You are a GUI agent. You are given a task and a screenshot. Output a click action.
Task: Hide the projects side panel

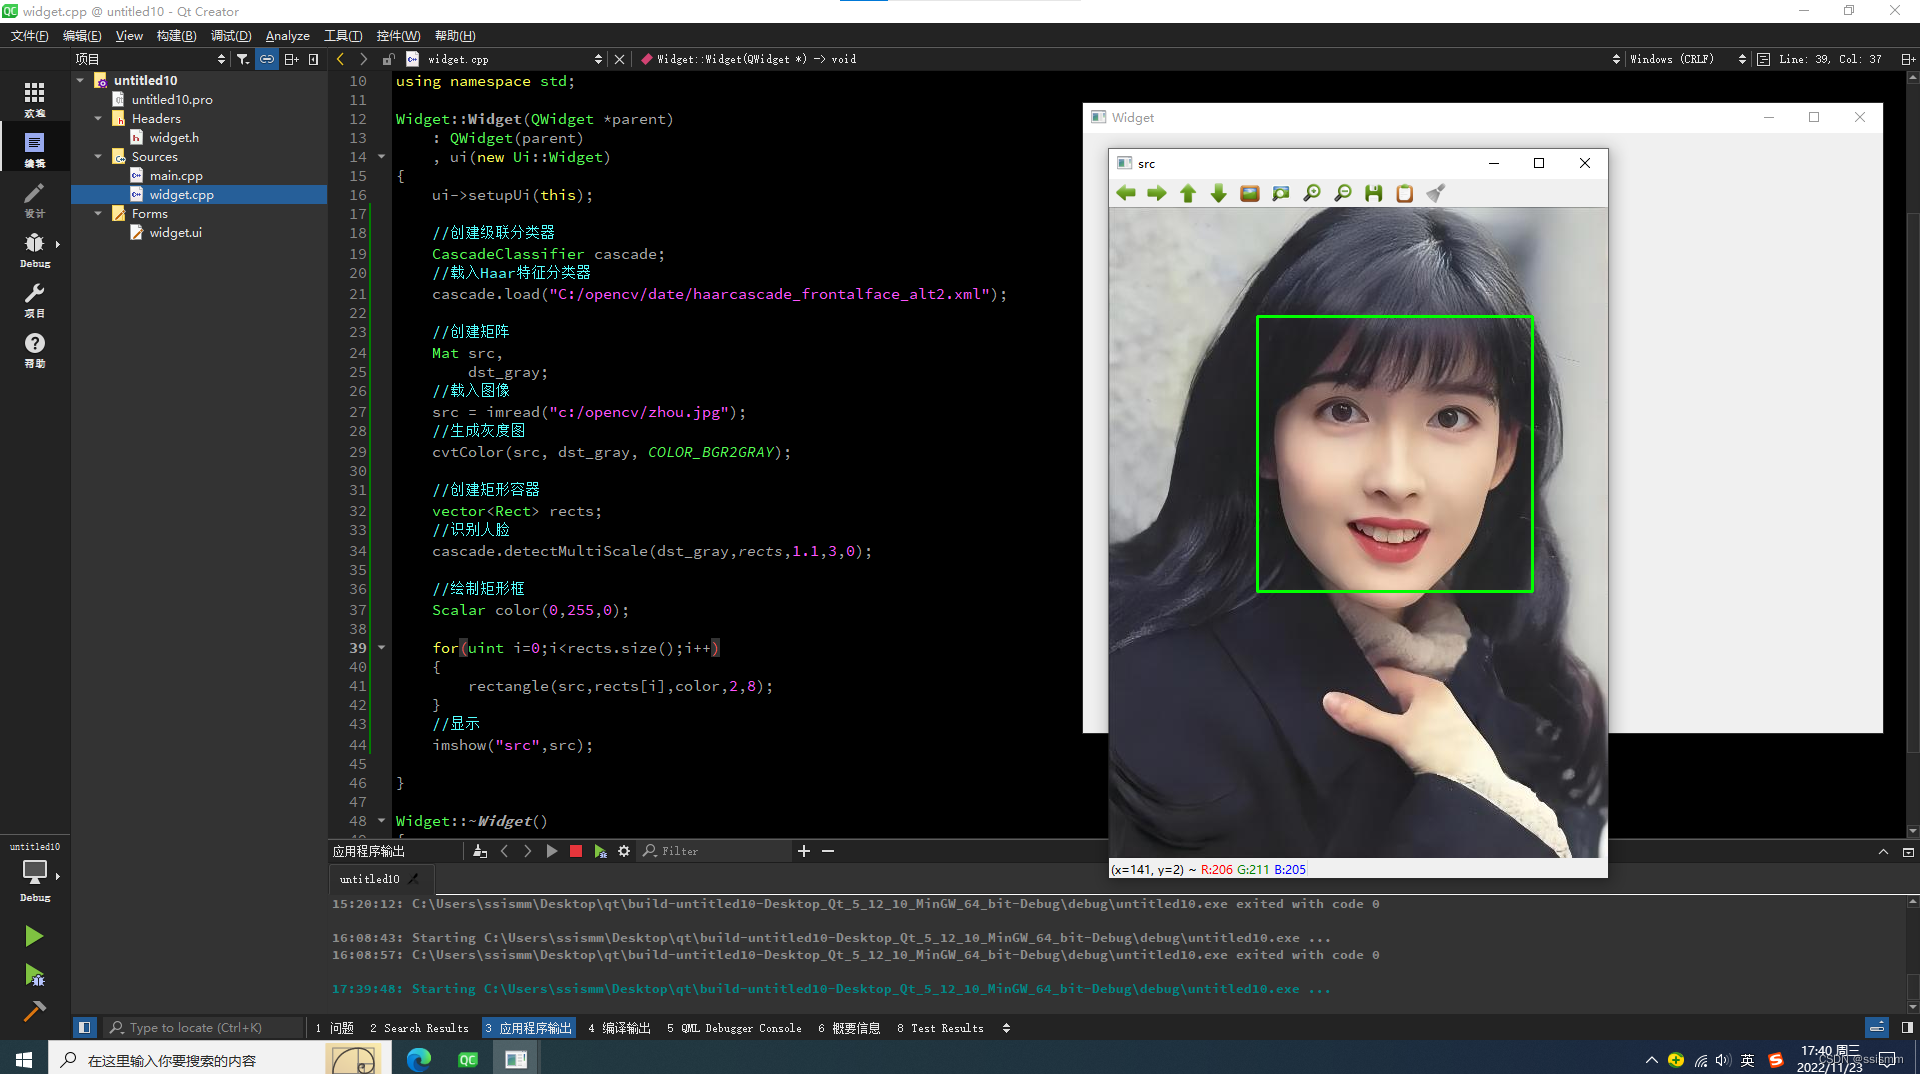314,59
